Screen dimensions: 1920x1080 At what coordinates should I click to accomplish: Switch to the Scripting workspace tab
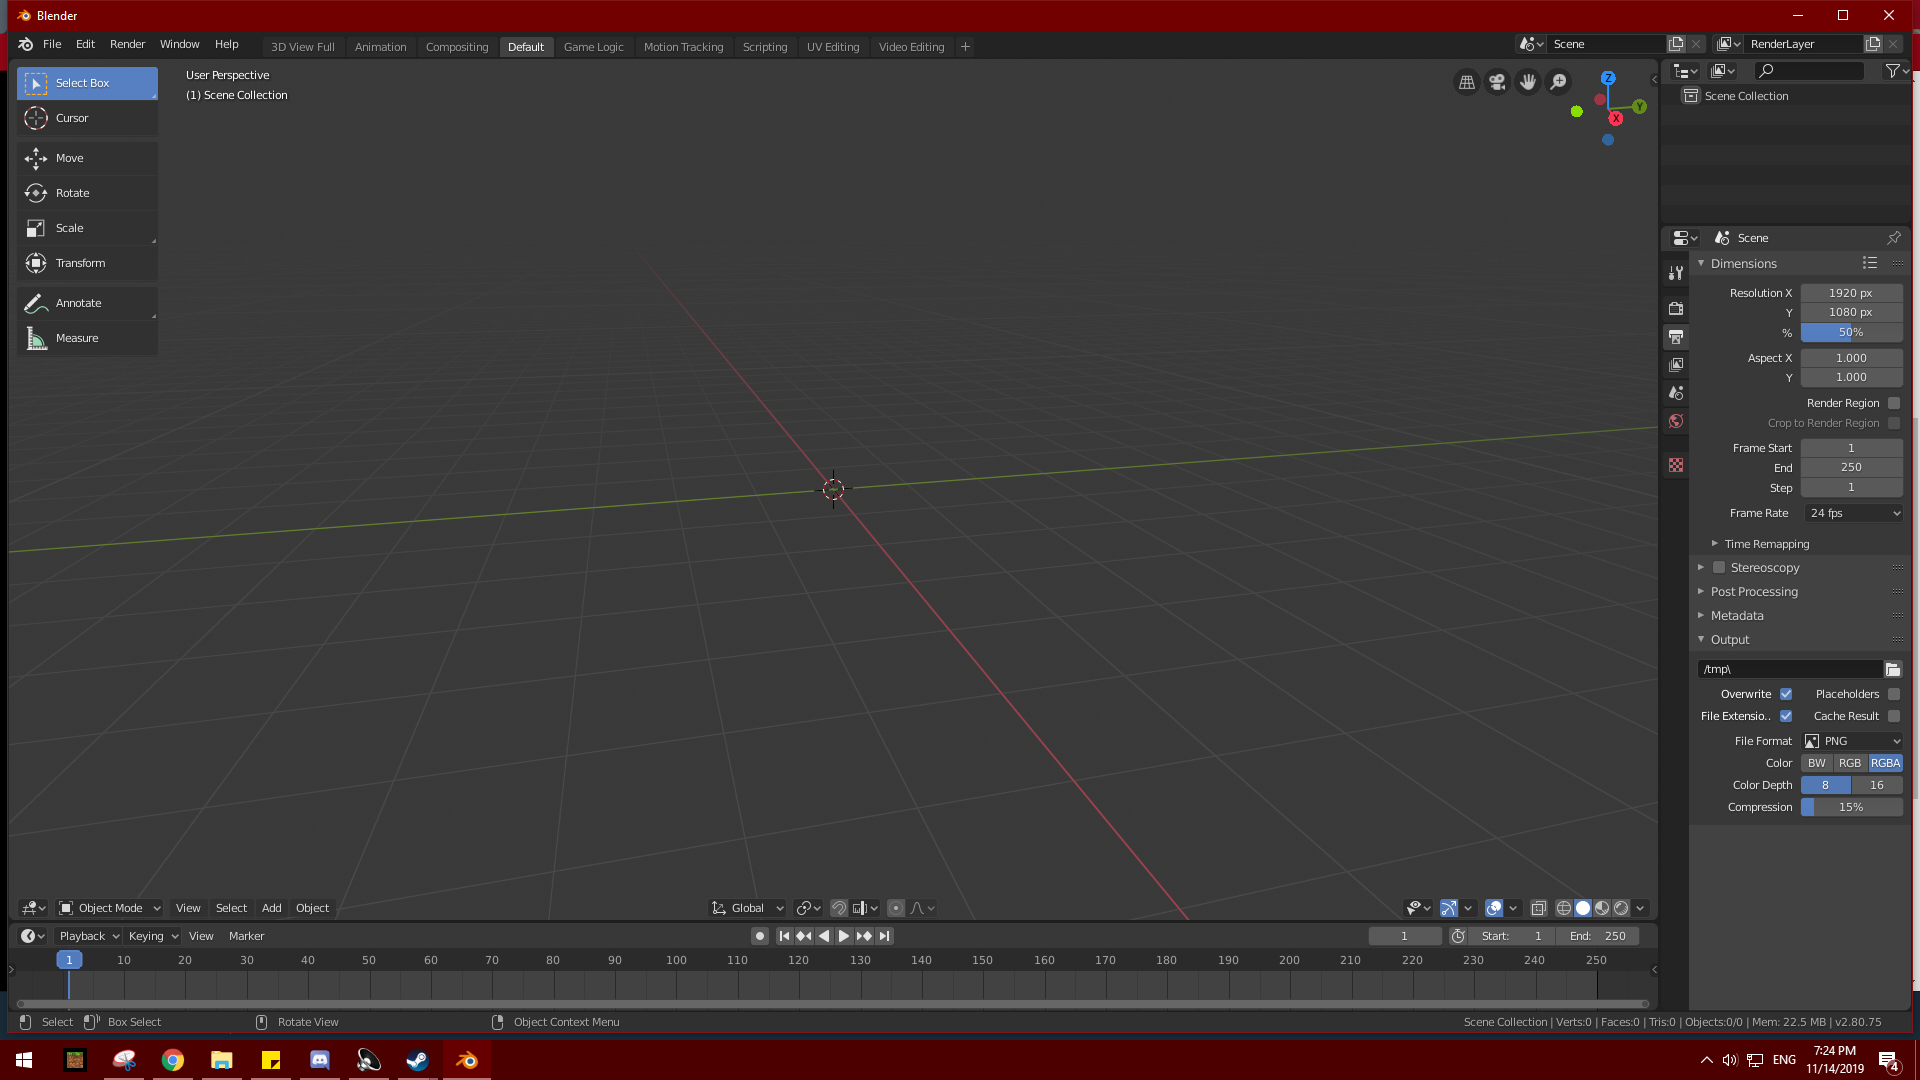tap(765, 47)
